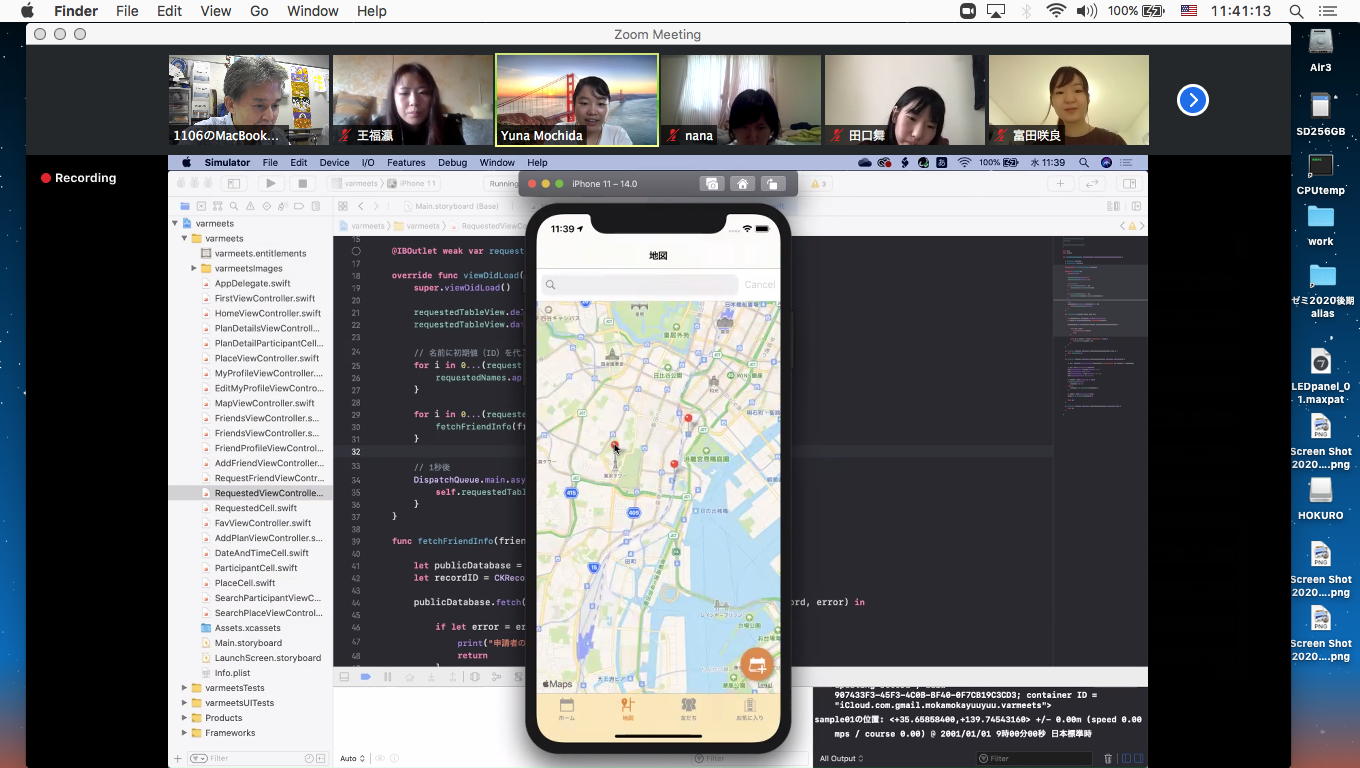Expand the varmeetsImages folder

coord(194,268)
